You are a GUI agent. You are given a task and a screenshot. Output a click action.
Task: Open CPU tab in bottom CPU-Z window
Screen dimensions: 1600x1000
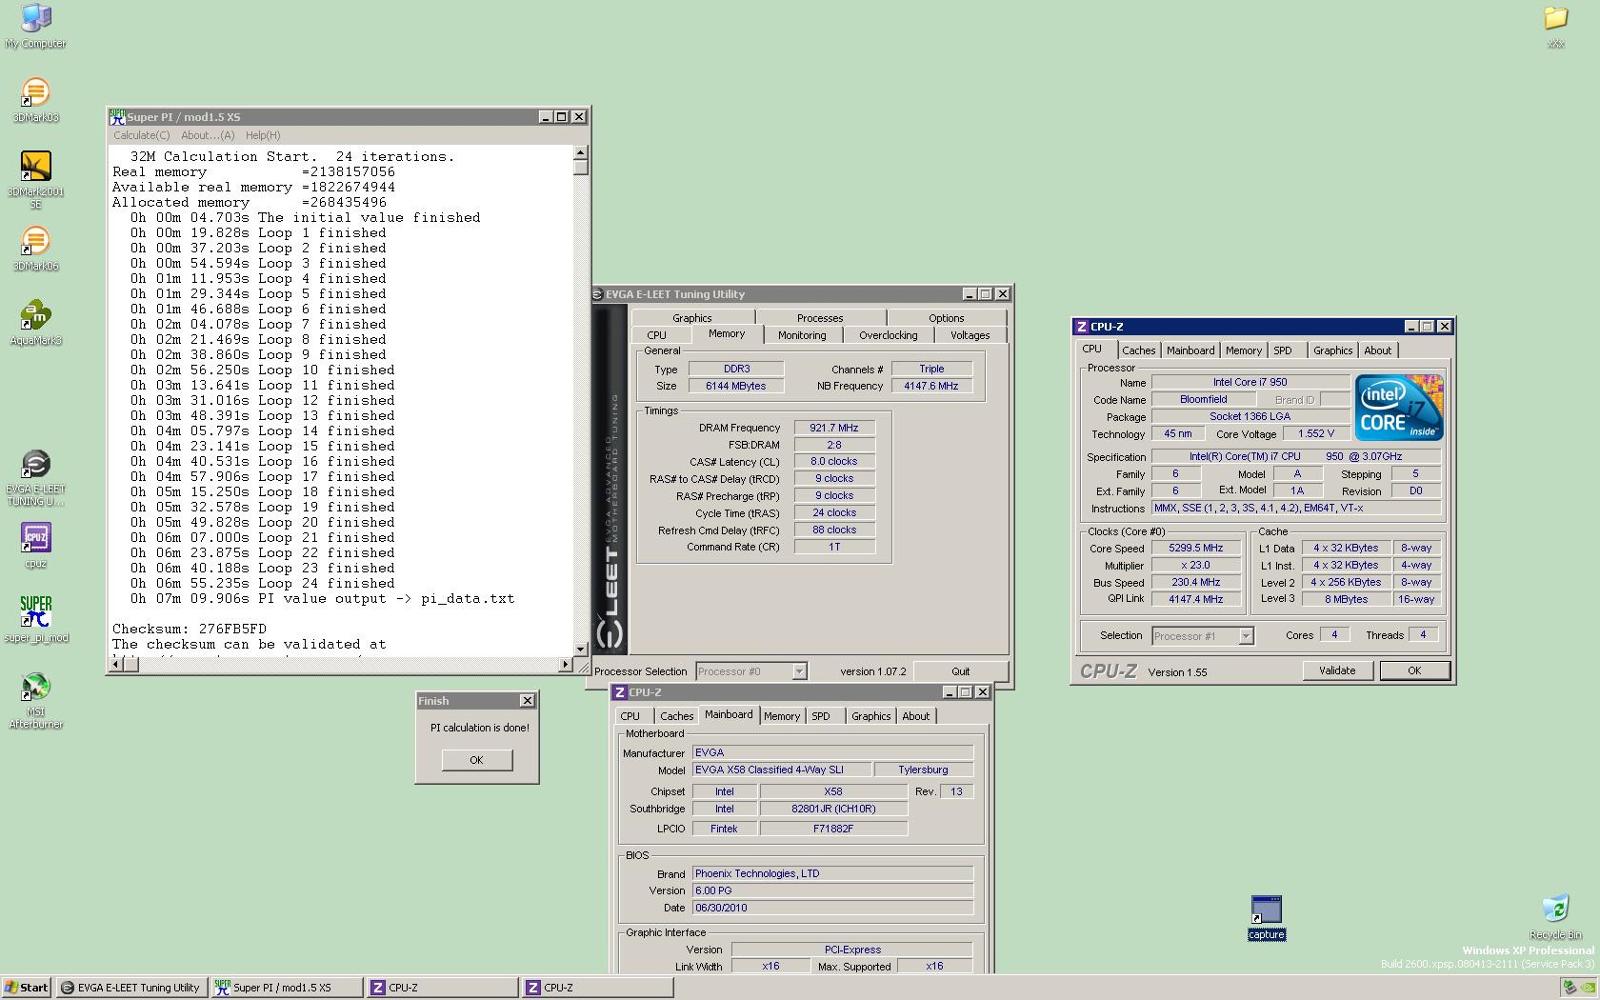(630, 716)
